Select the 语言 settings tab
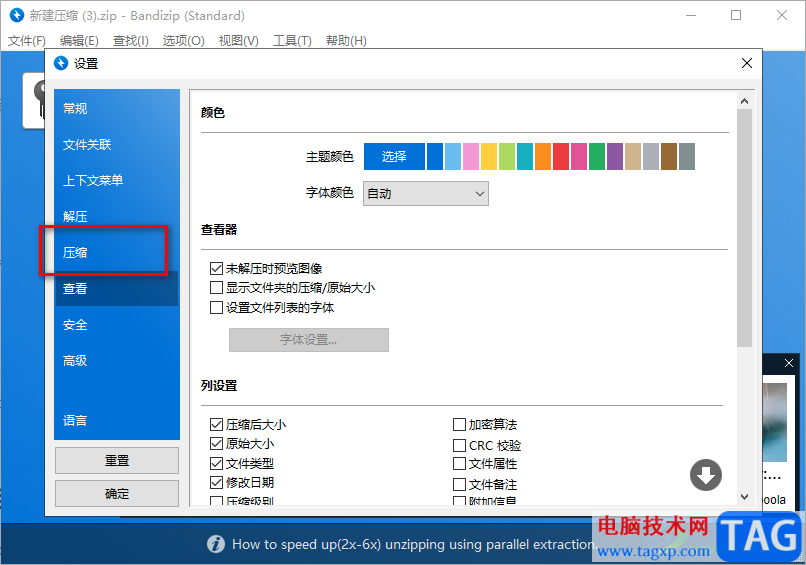 [117, 421]
